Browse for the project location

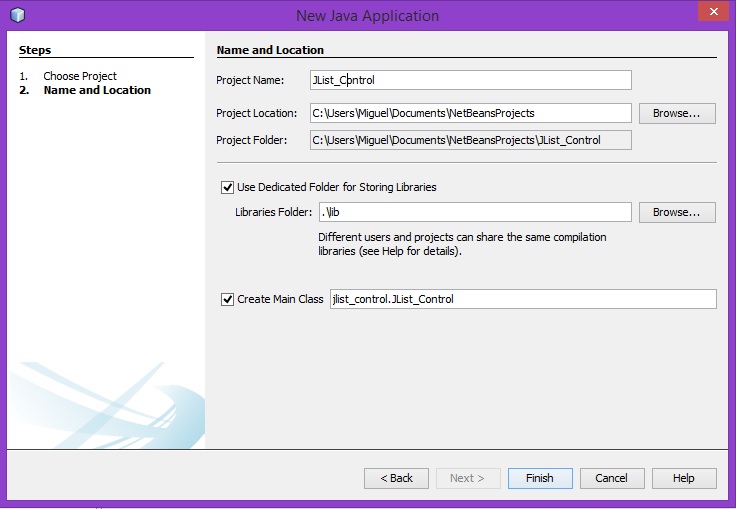pos(677,113)
